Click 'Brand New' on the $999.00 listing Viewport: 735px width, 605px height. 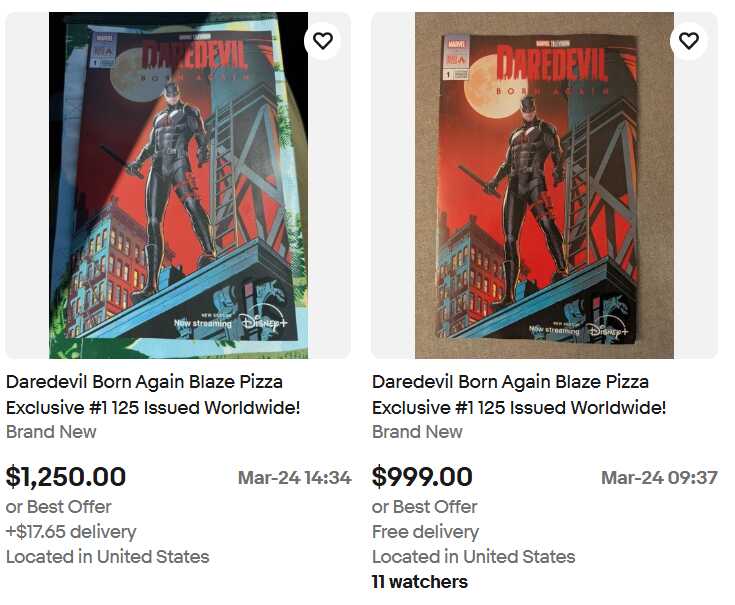417,432
